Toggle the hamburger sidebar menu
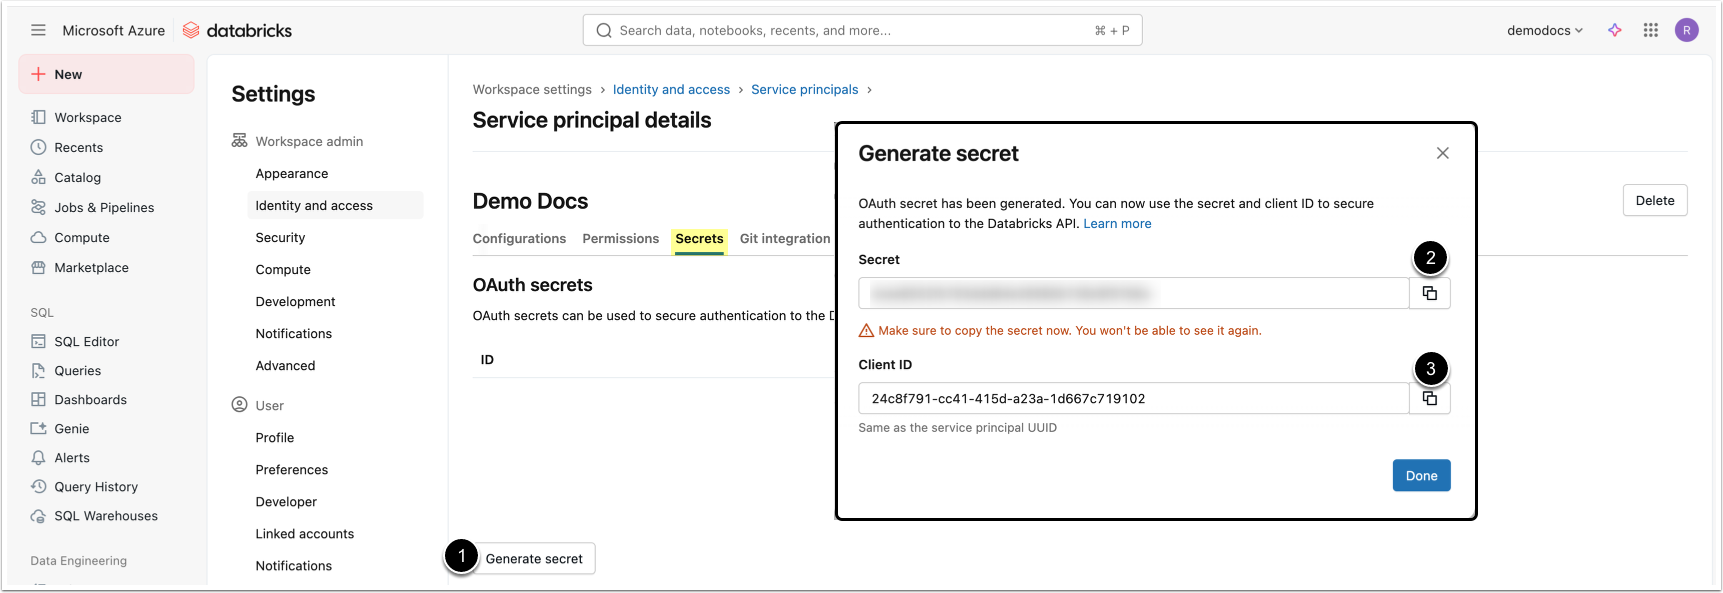The image size is (1723, 593). tap(38, 31)
